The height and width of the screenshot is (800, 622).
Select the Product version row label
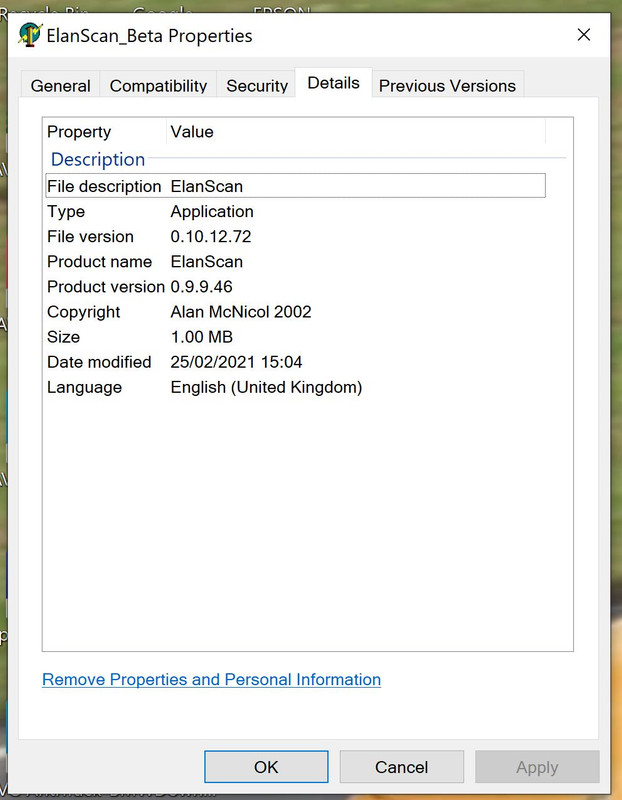point(106,286)
